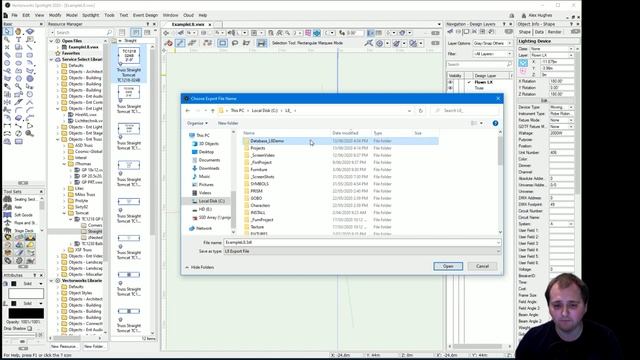Select the Rounded Rectangle tool in Basic palette
Image resolution: width=640 pixels, height=360 pixels.
coord(30,55)
